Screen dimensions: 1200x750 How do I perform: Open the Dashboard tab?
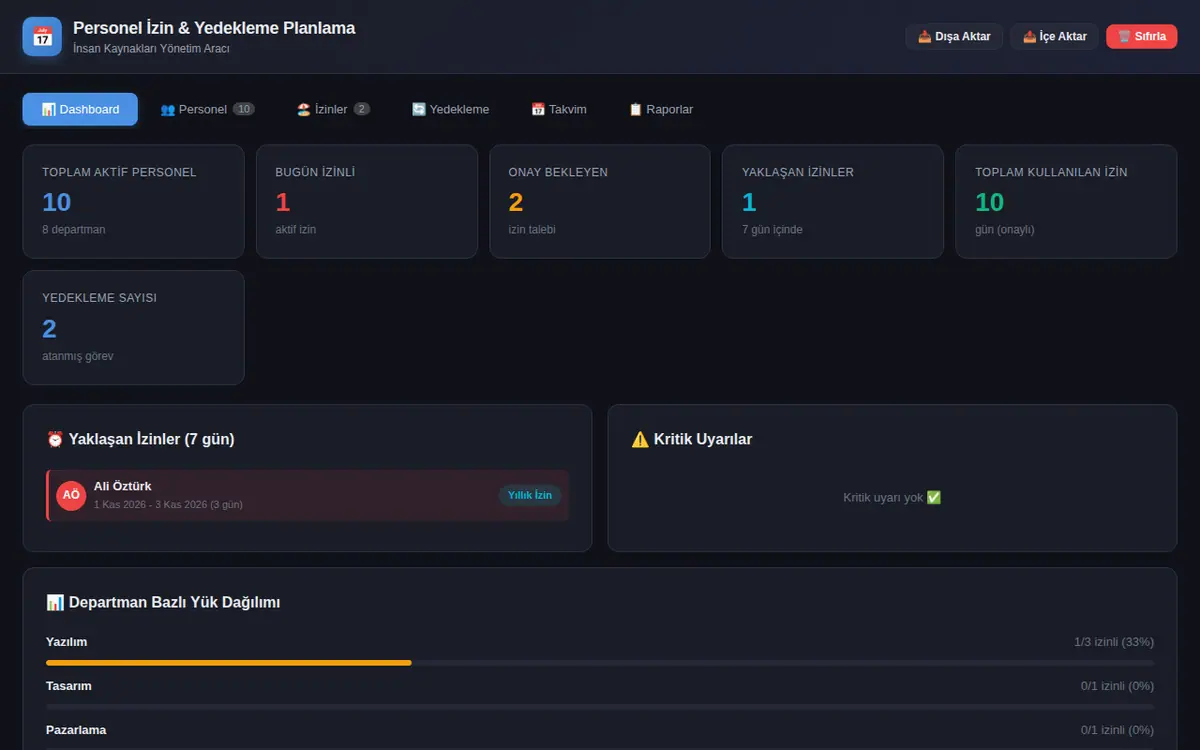pos(80,109)
